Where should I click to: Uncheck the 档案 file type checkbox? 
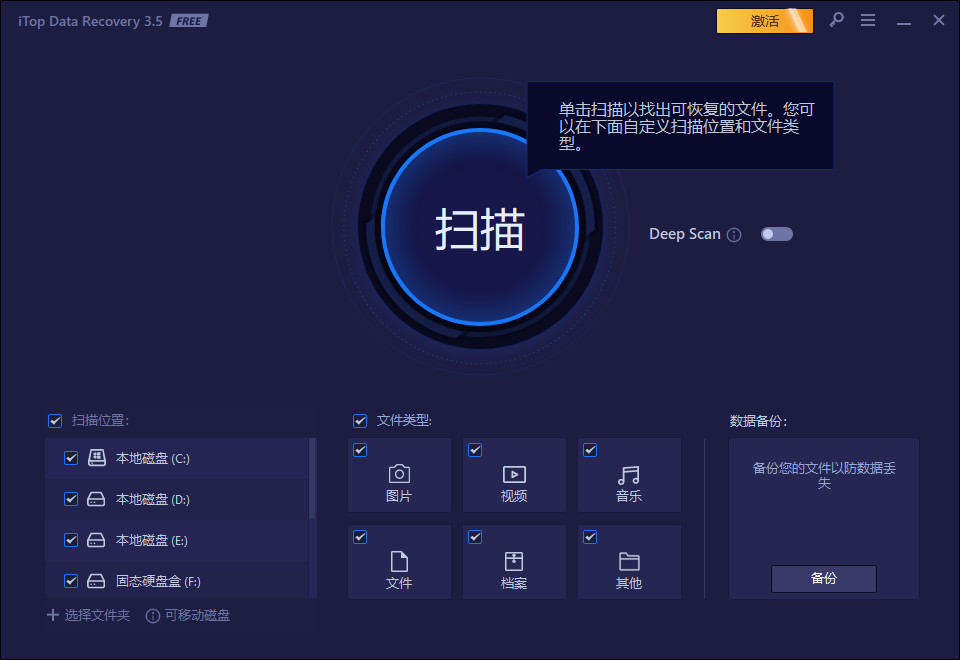475,537
